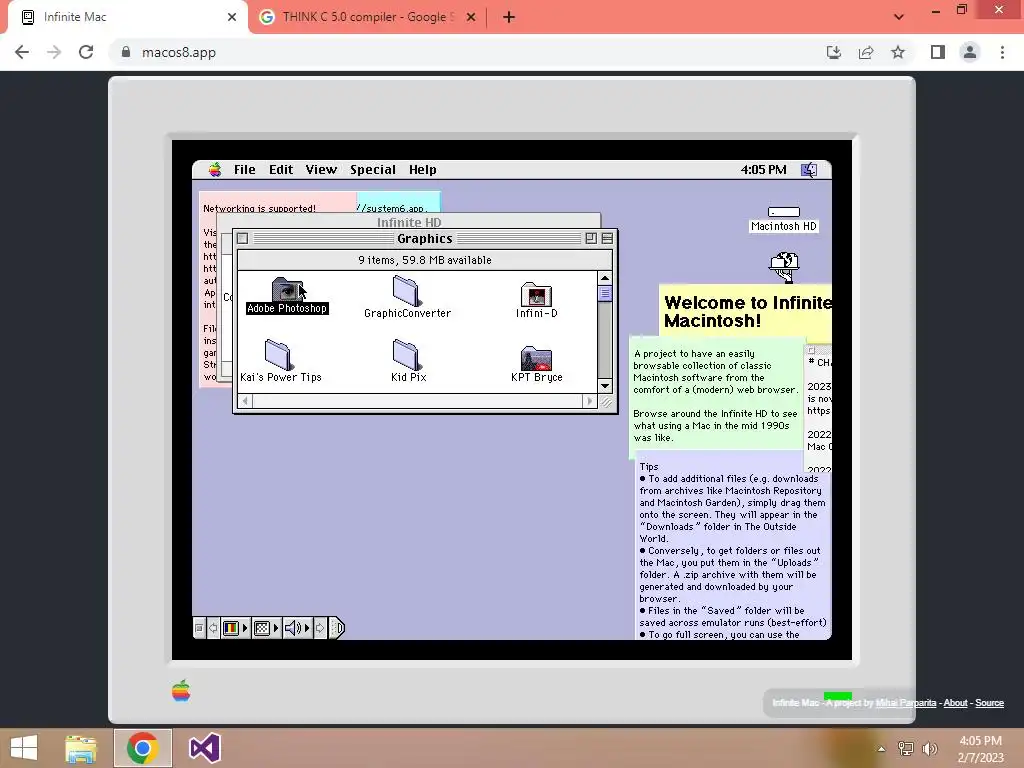
Task: Expand sound volume arrow in Control Strip
Action: tap(308, 628)
